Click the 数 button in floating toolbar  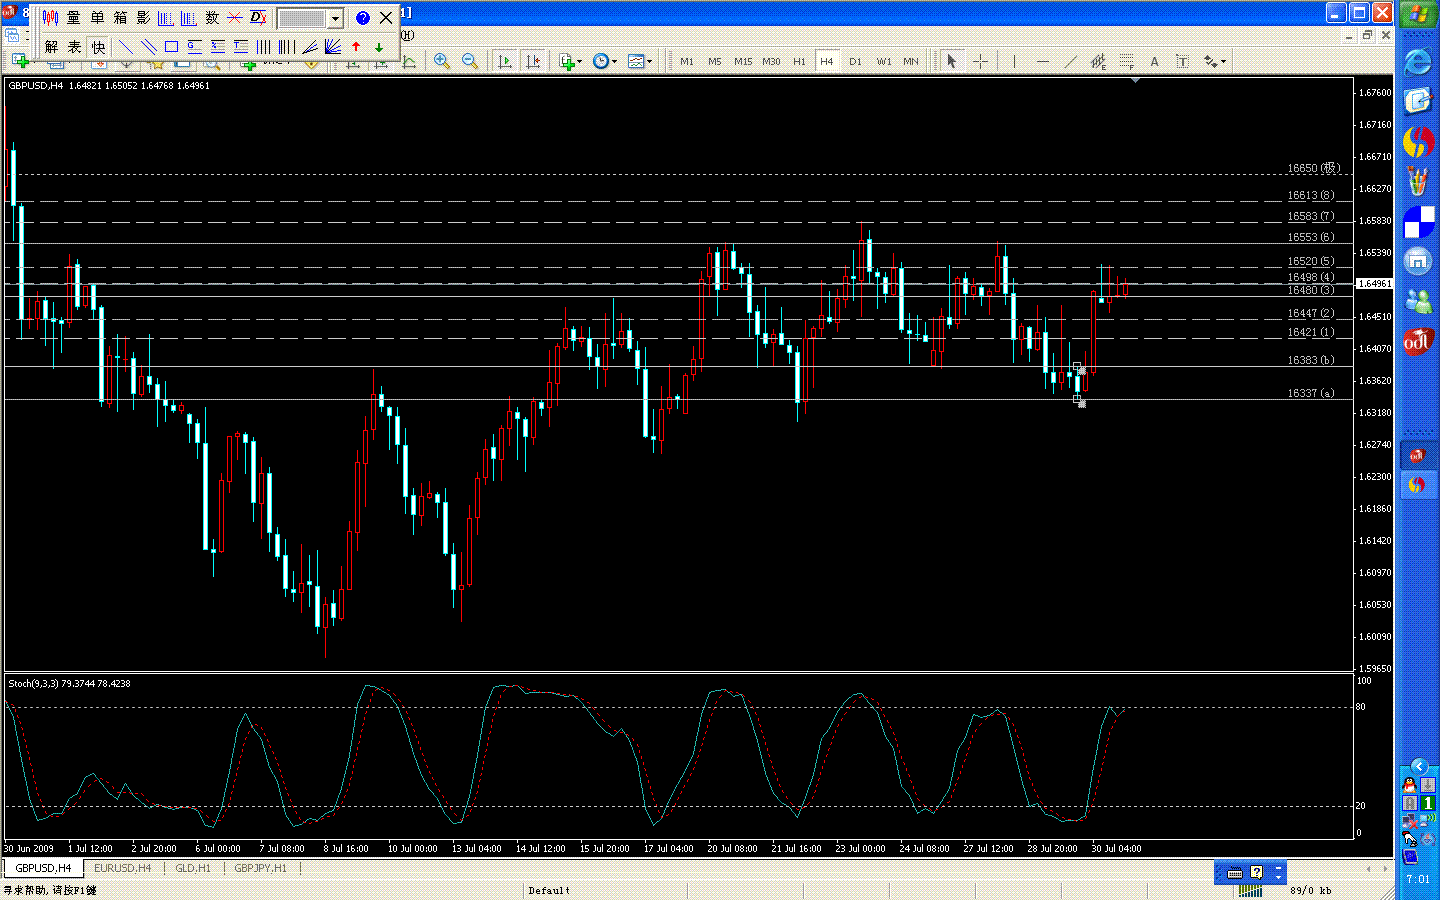click(212, 18)
